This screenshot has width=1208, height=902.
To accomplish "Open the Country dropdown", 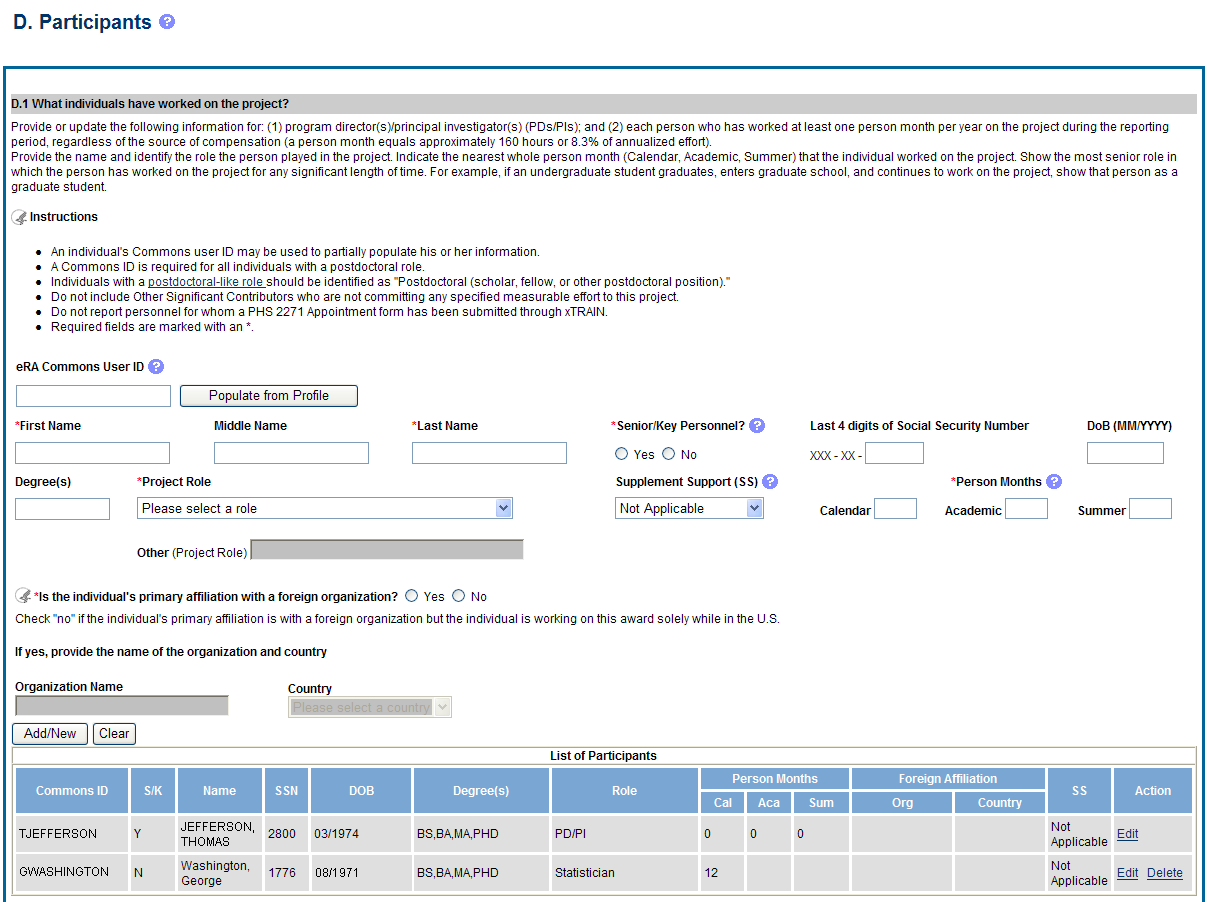I will [x=370, y=708].
